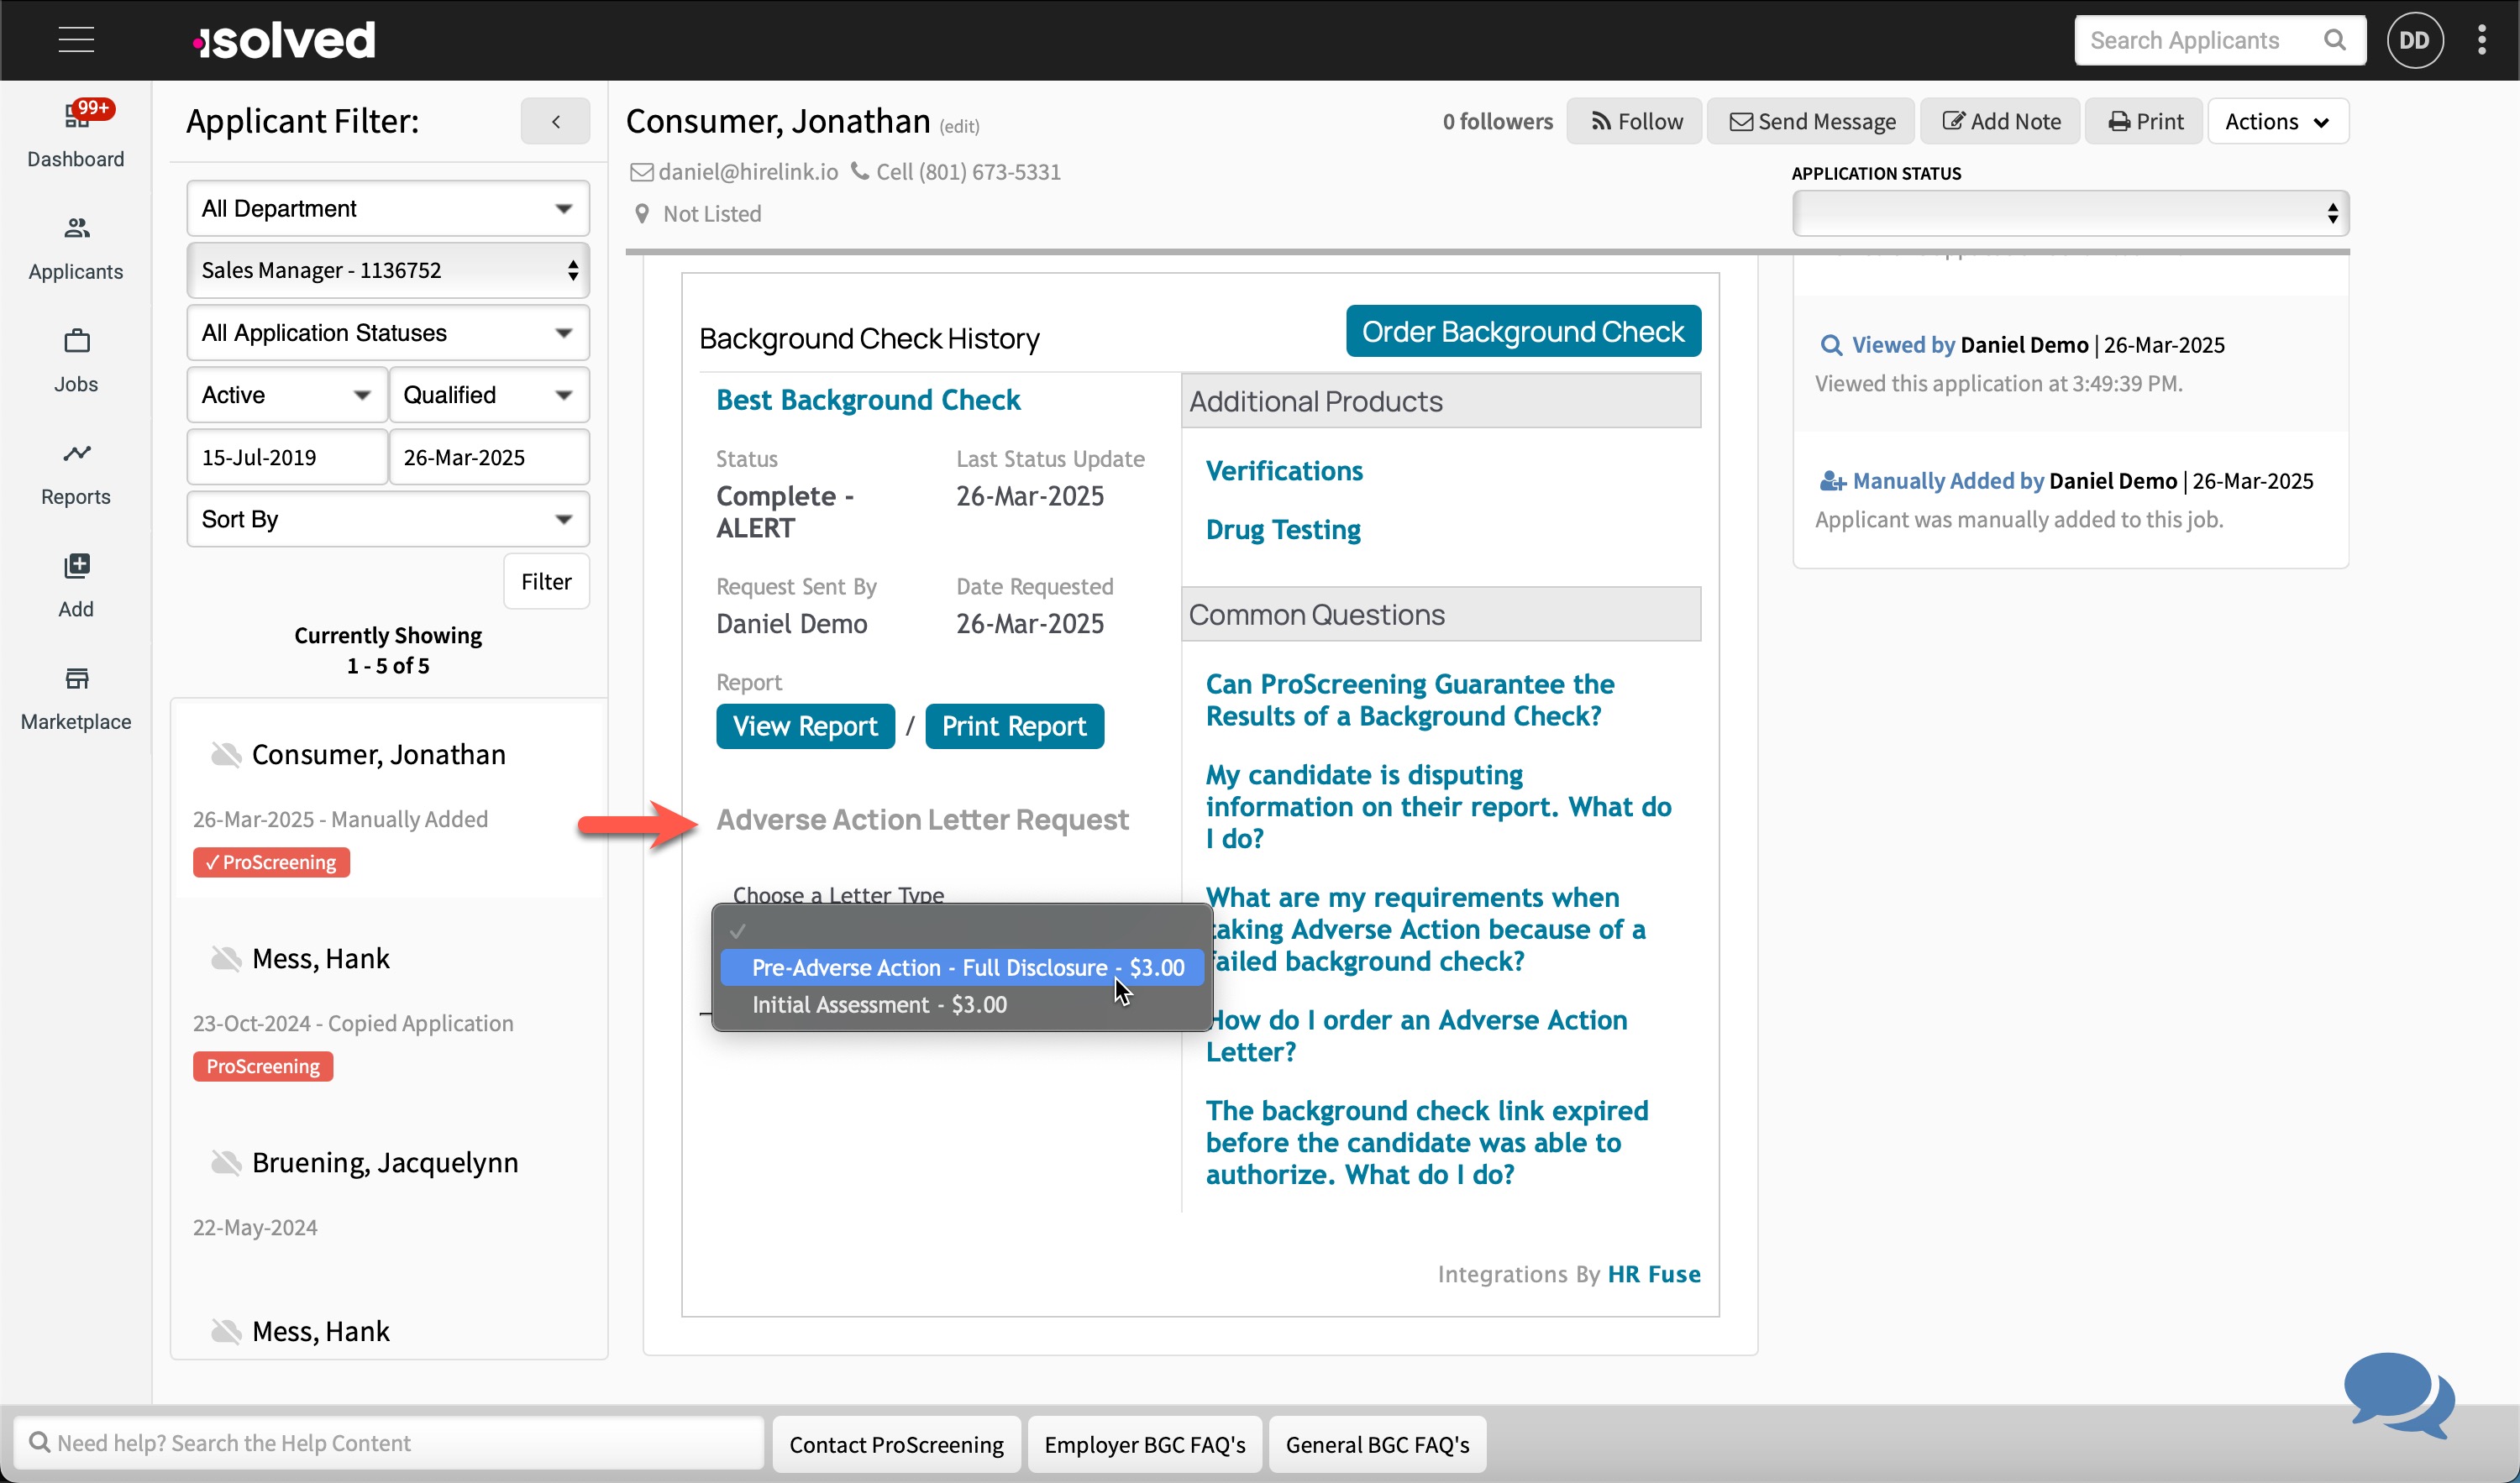The image size is (2520, 1483).
Task: Click the (edit) link by applicant name
Action: coord(959,126)
